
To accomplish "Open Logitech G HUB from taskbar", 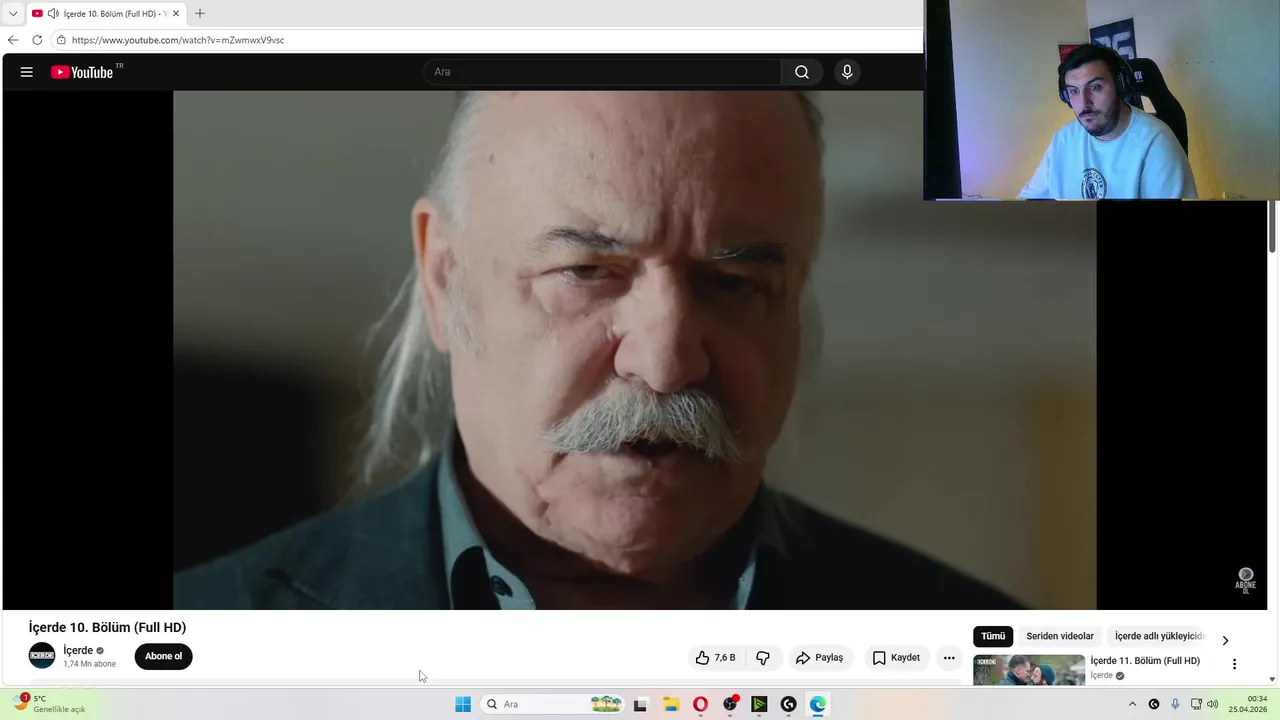I will pyautogui.click(x=788, y=704).
